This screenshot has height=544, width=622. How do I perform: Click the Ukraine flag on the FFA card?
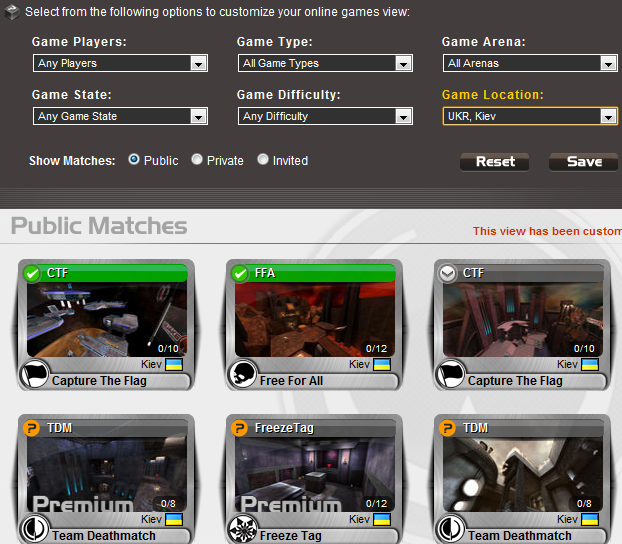tap(382, 364)
